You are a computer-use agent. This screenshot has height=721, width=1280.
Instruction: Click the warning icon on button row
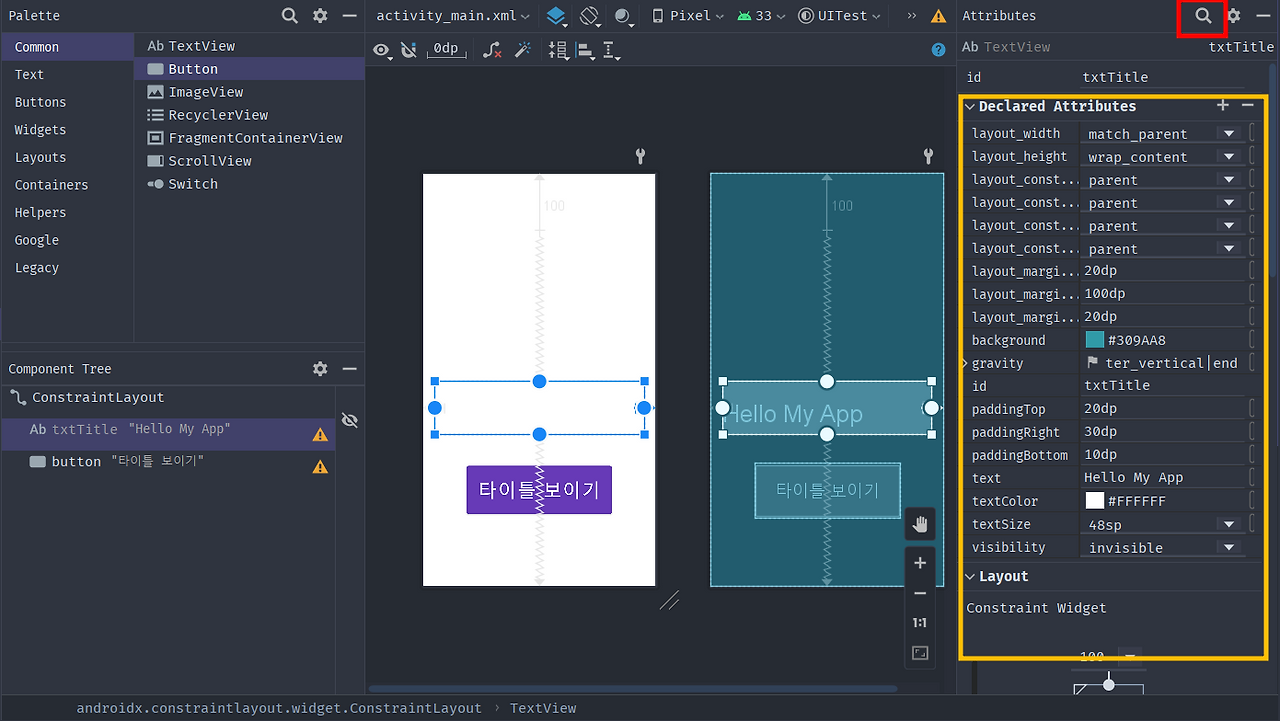(319, 464)
